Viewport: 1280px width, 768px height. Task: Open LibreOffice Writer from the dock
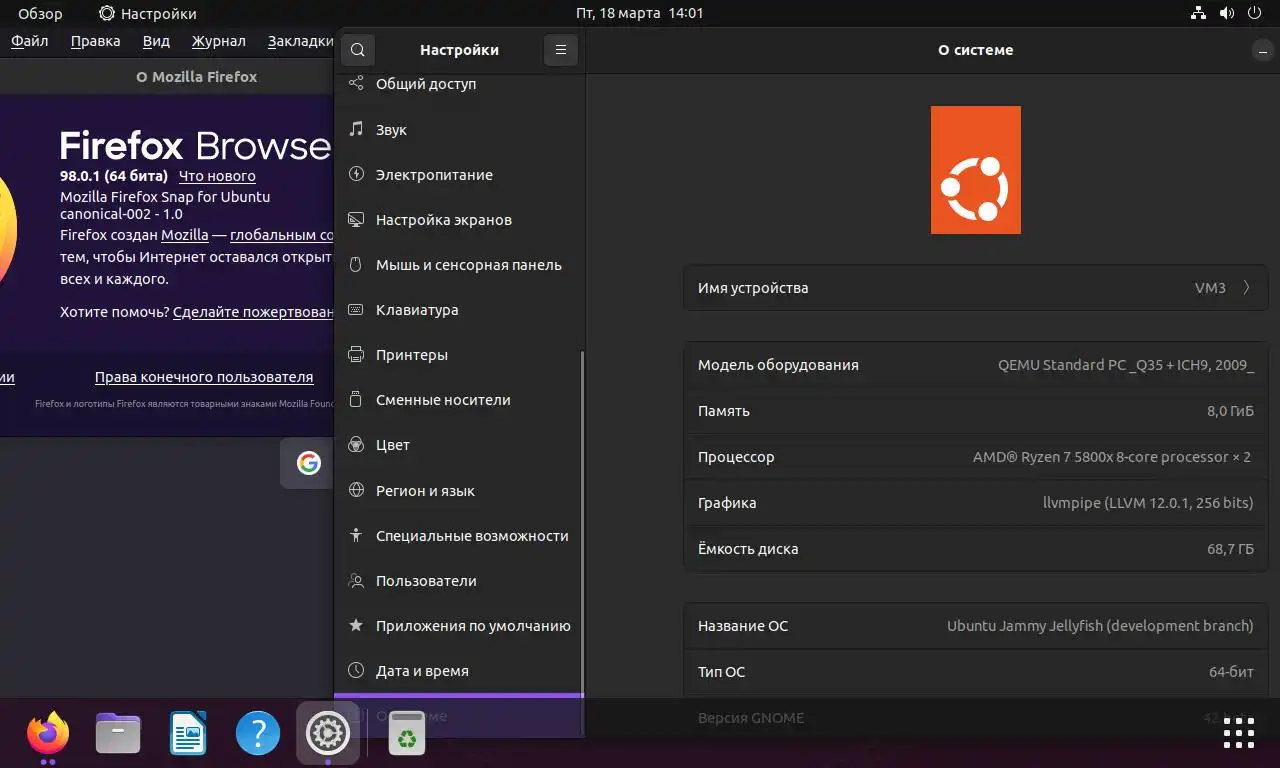188,734
